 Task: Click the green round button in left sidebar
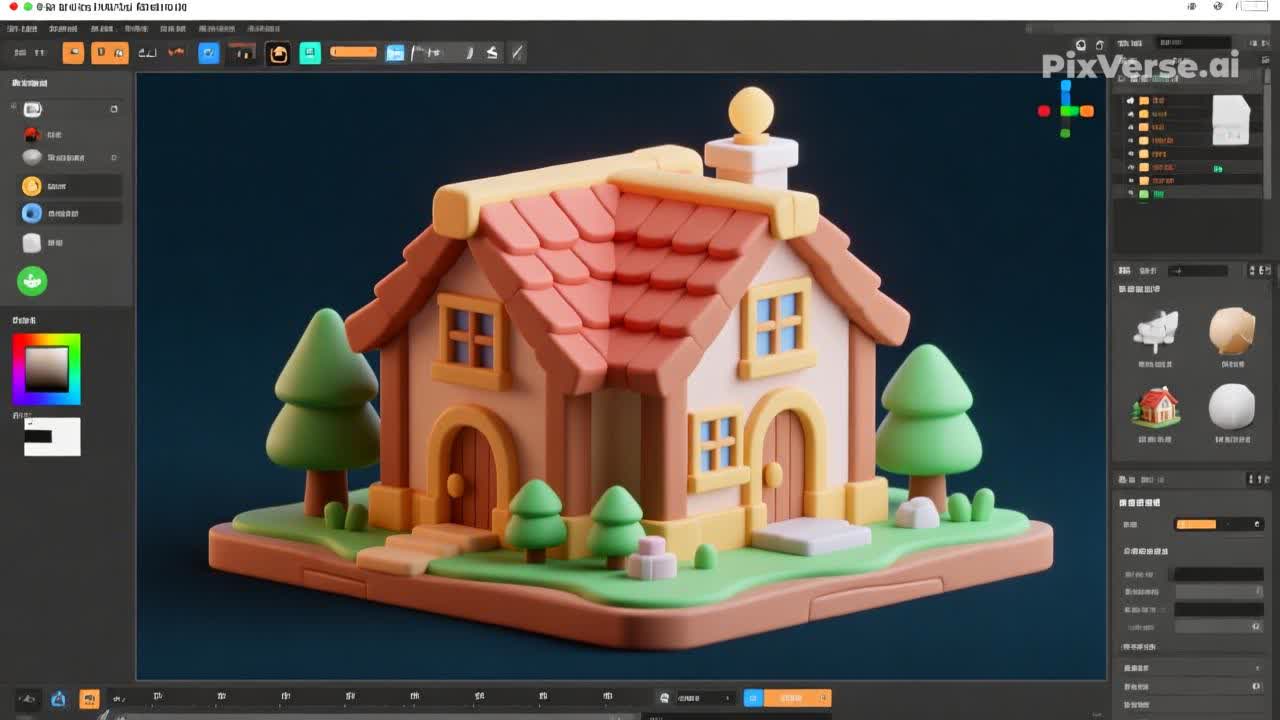[32, 281]
